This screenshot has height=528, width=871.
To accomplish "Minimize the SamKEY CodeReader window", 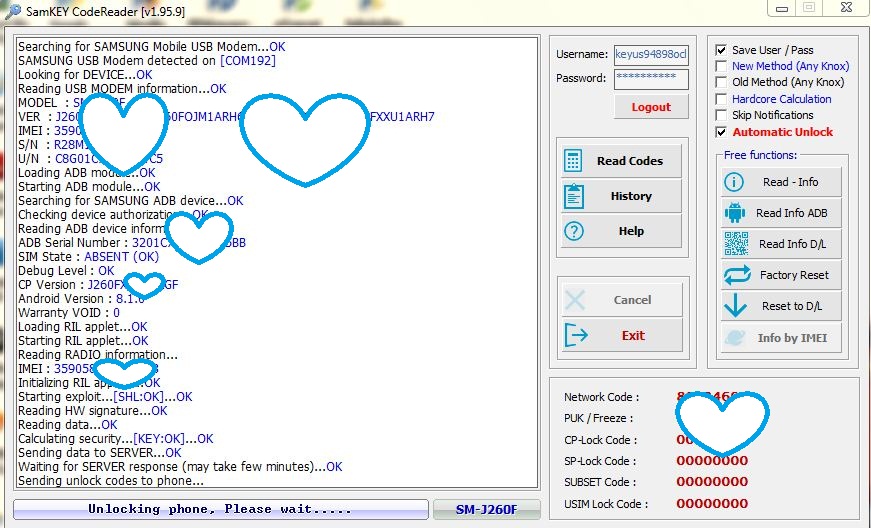I will pos(782,8).
